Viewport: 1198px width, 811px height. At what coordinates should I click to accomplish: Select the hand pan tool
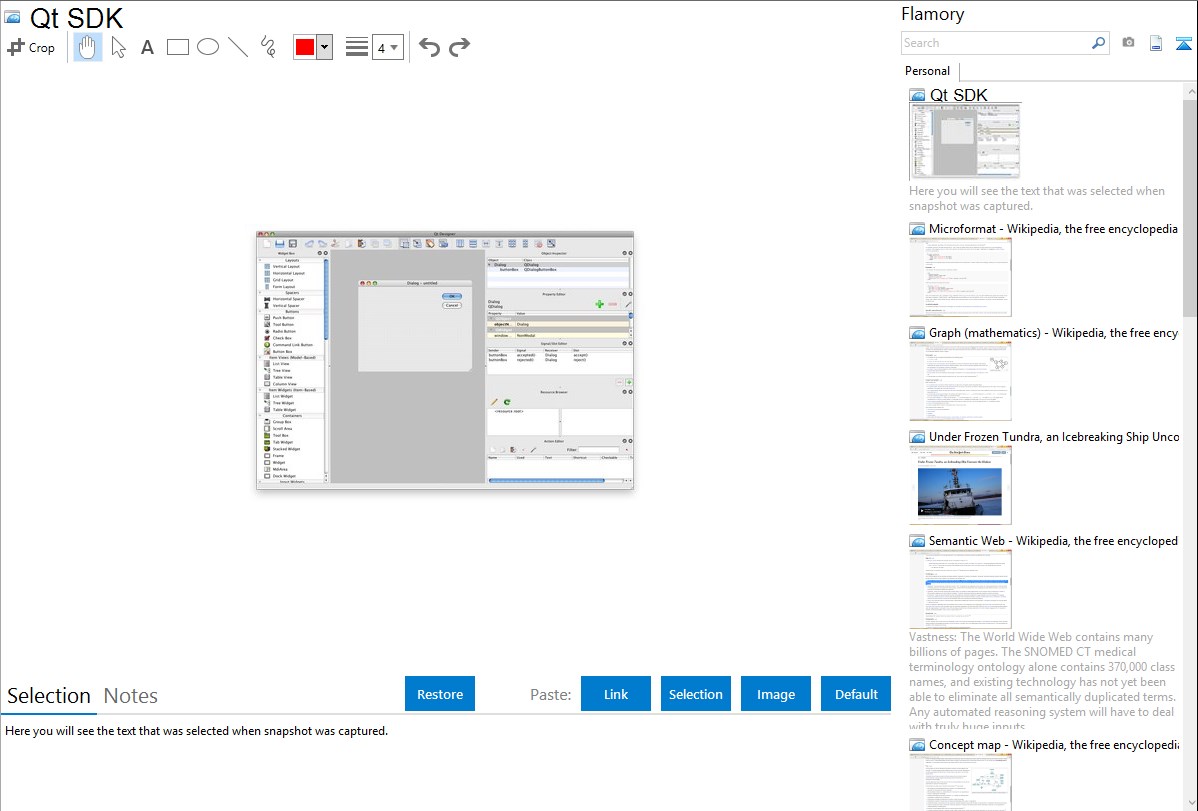pos(87,47)
